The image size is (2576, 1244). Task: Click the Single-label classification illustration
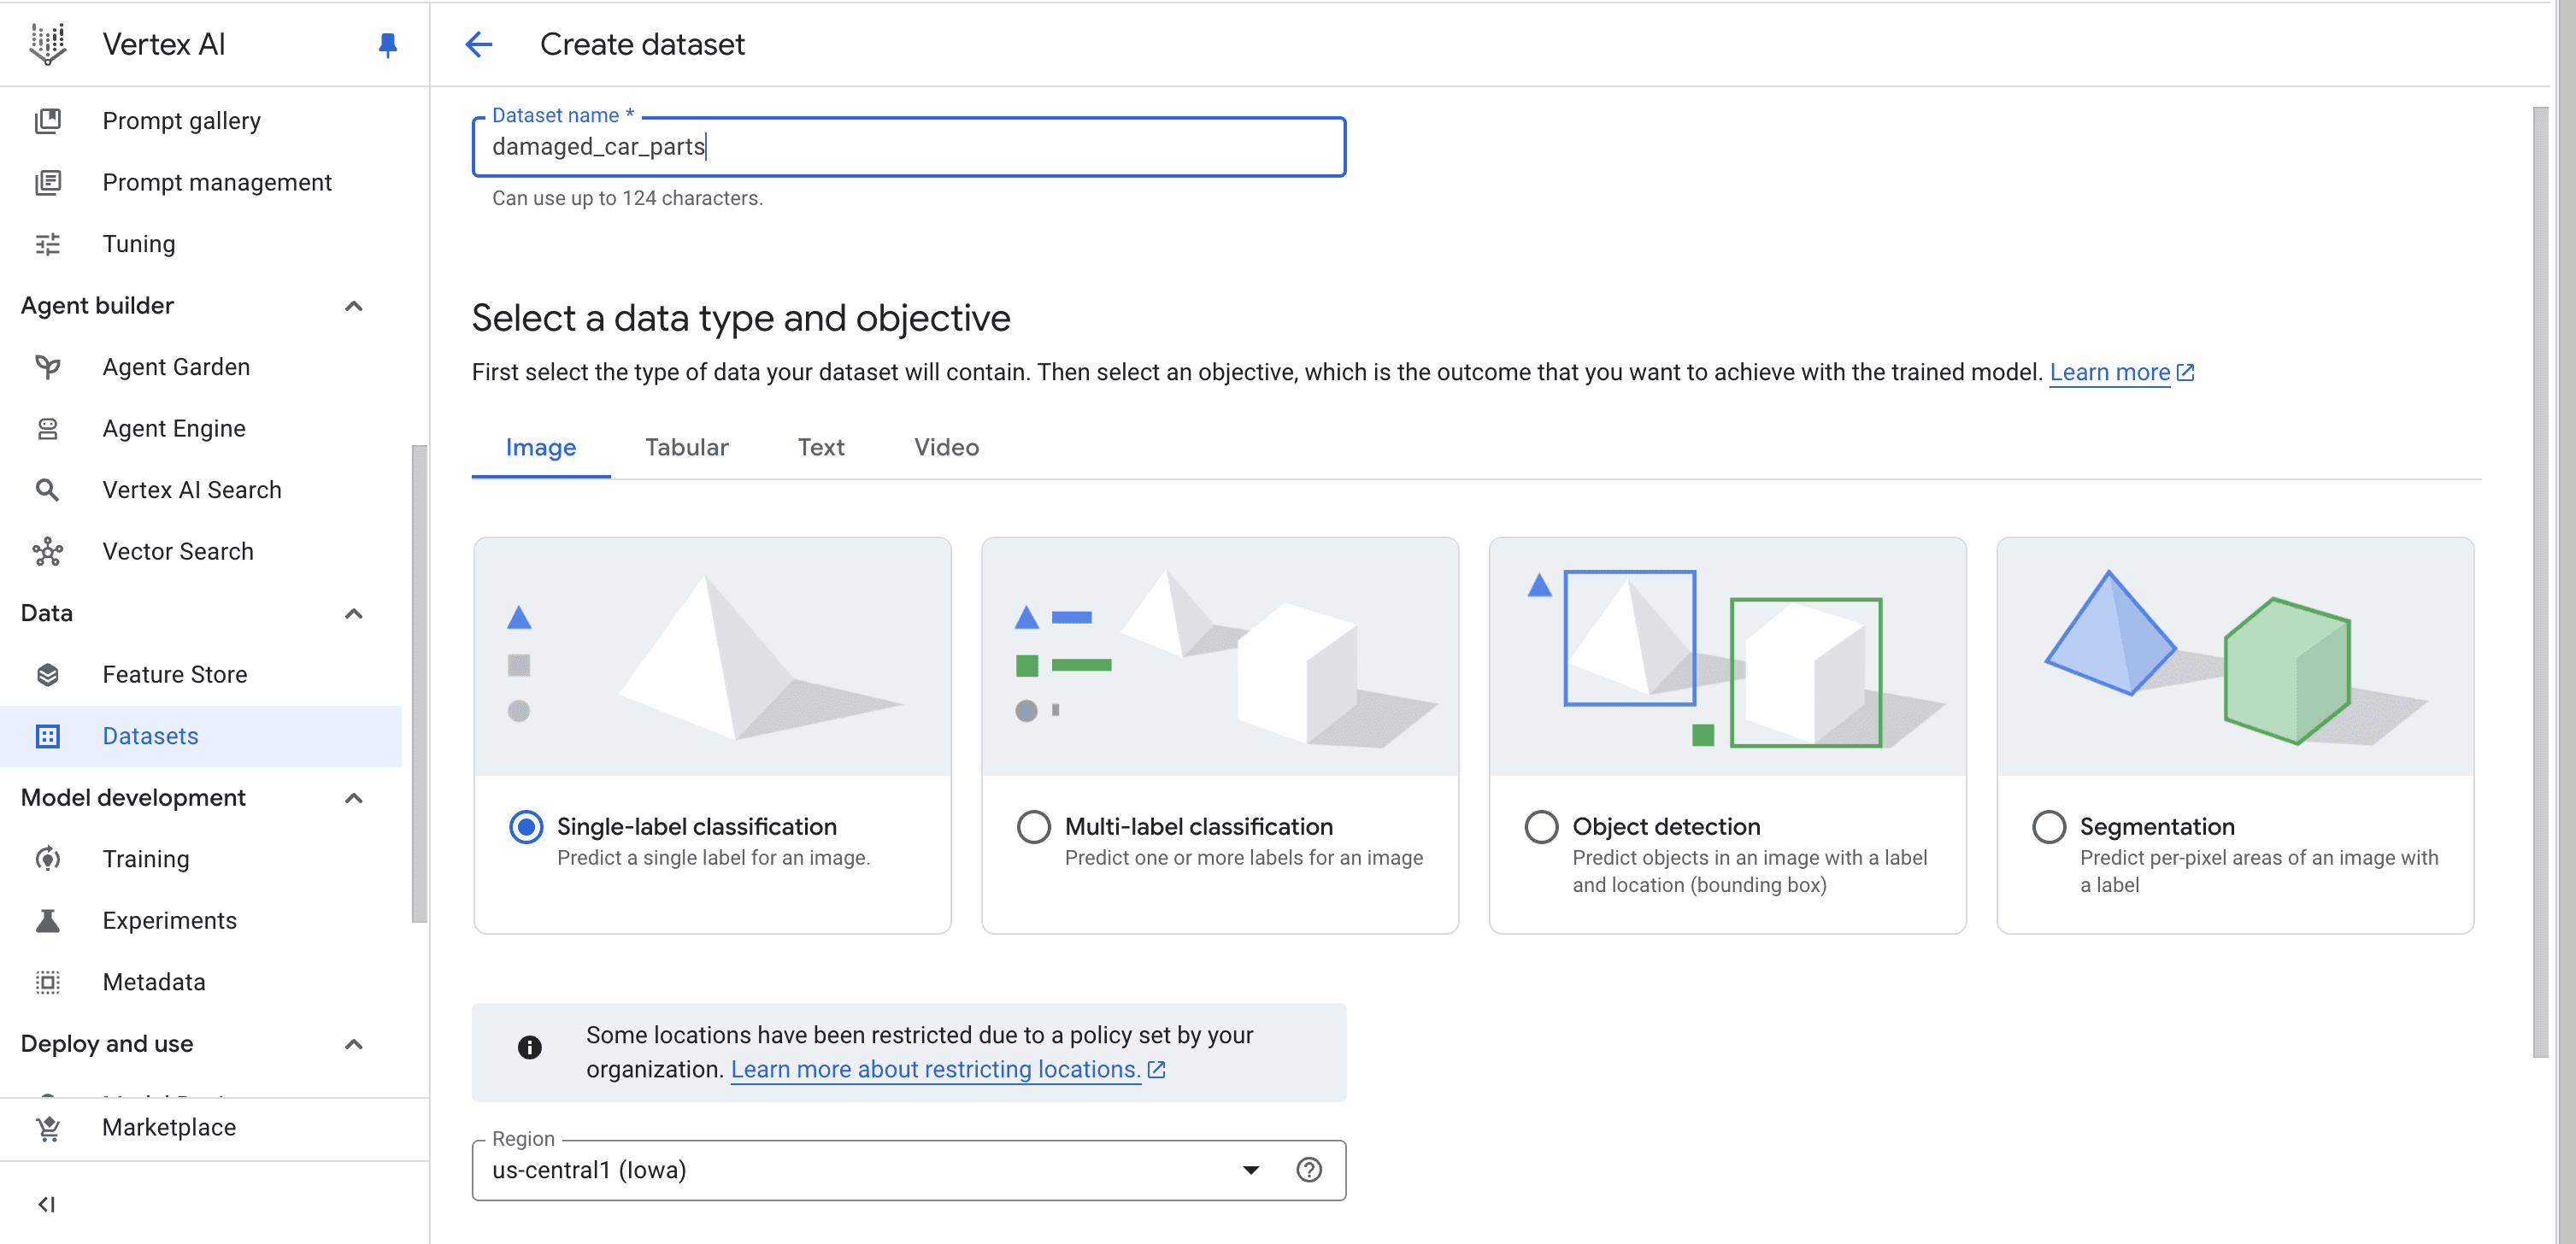tap(712, 657)
